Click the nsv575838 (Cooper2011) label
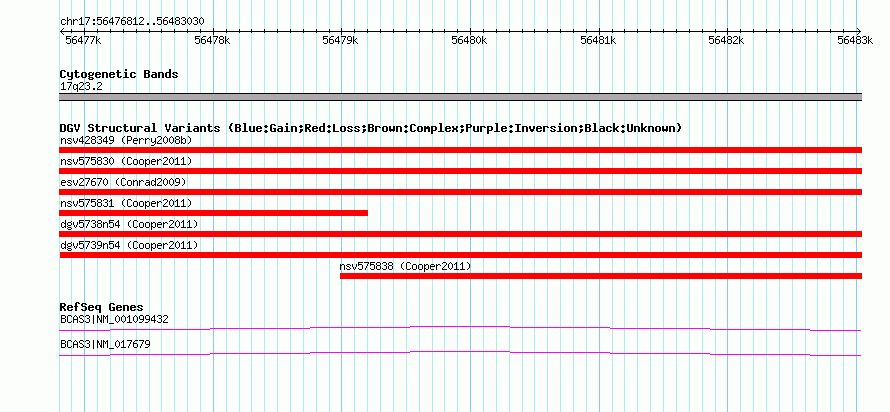890x412 pixels. pos(405,266)
